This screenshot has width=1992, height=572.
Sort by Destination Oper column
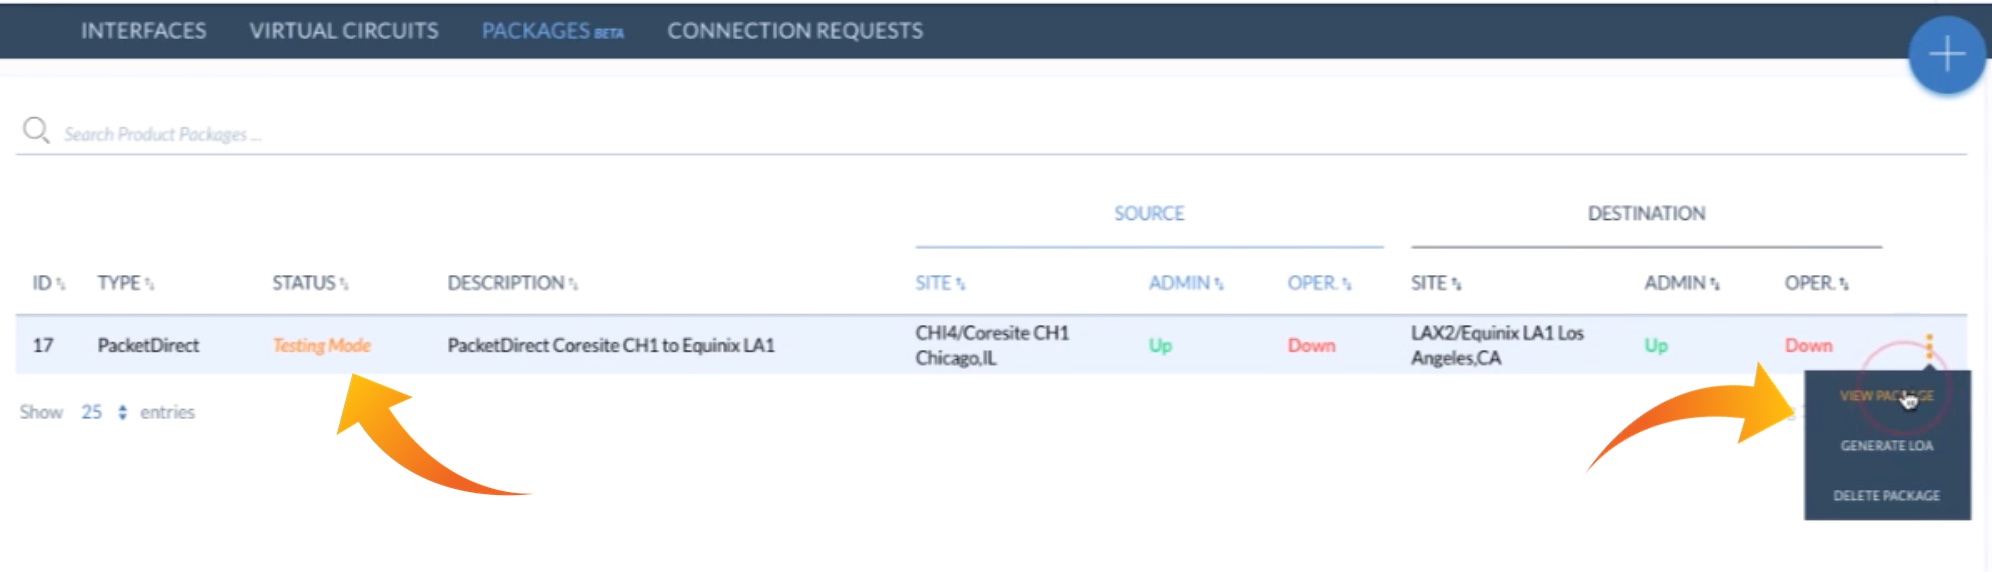point(1815,283)
